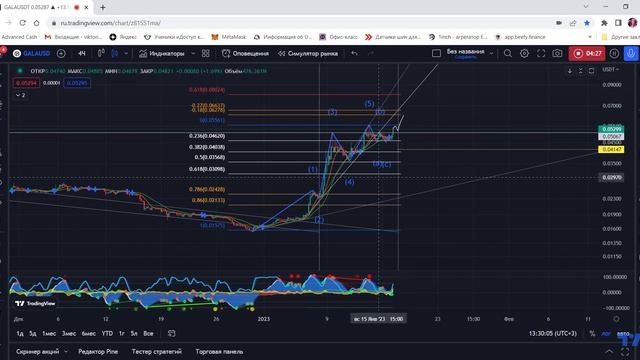
Task: Open the timezone menu 13:30:05 (UTC+3)
Action: click(x=553, y=333)
